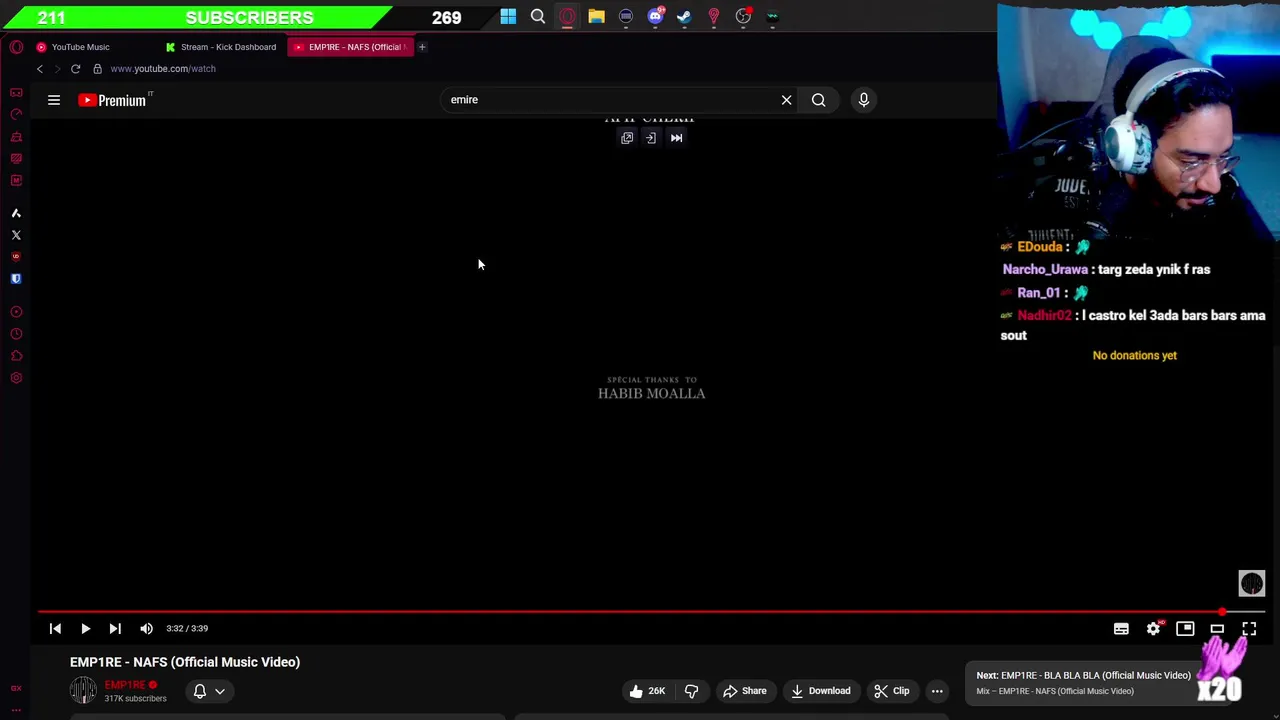Image resolution: width=1280 pixels, height=720 pixels.
Task: Select the EMP1RE - NAFS browser tab
Action: pyautogui.click(x=350, y=47)
